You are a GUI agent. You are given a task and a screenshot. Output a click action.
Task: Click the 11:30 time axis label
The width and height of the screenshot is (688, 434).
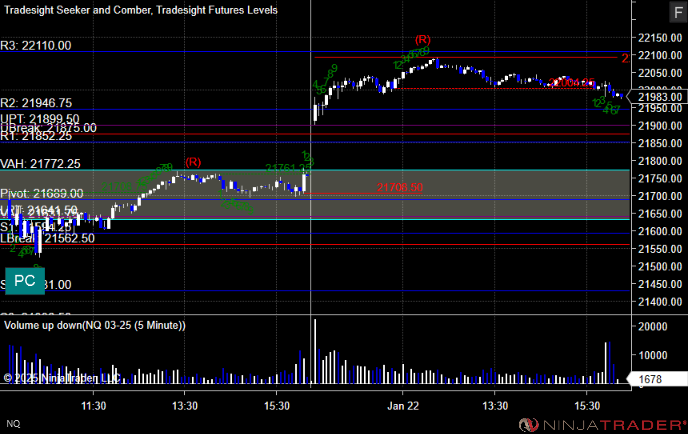coord(93,406)
